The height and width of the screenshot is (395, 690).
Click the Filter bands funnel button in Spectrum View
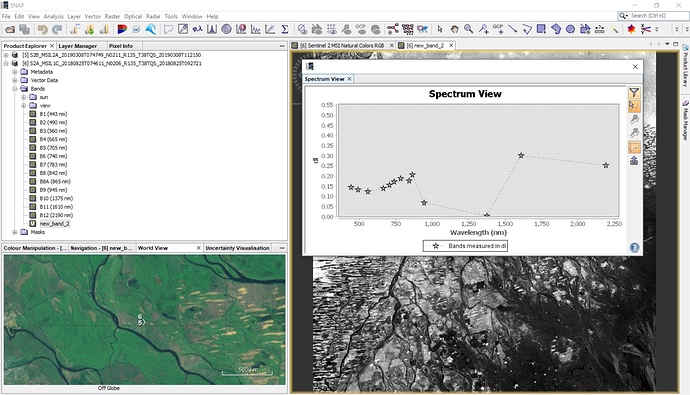point(634,92)
